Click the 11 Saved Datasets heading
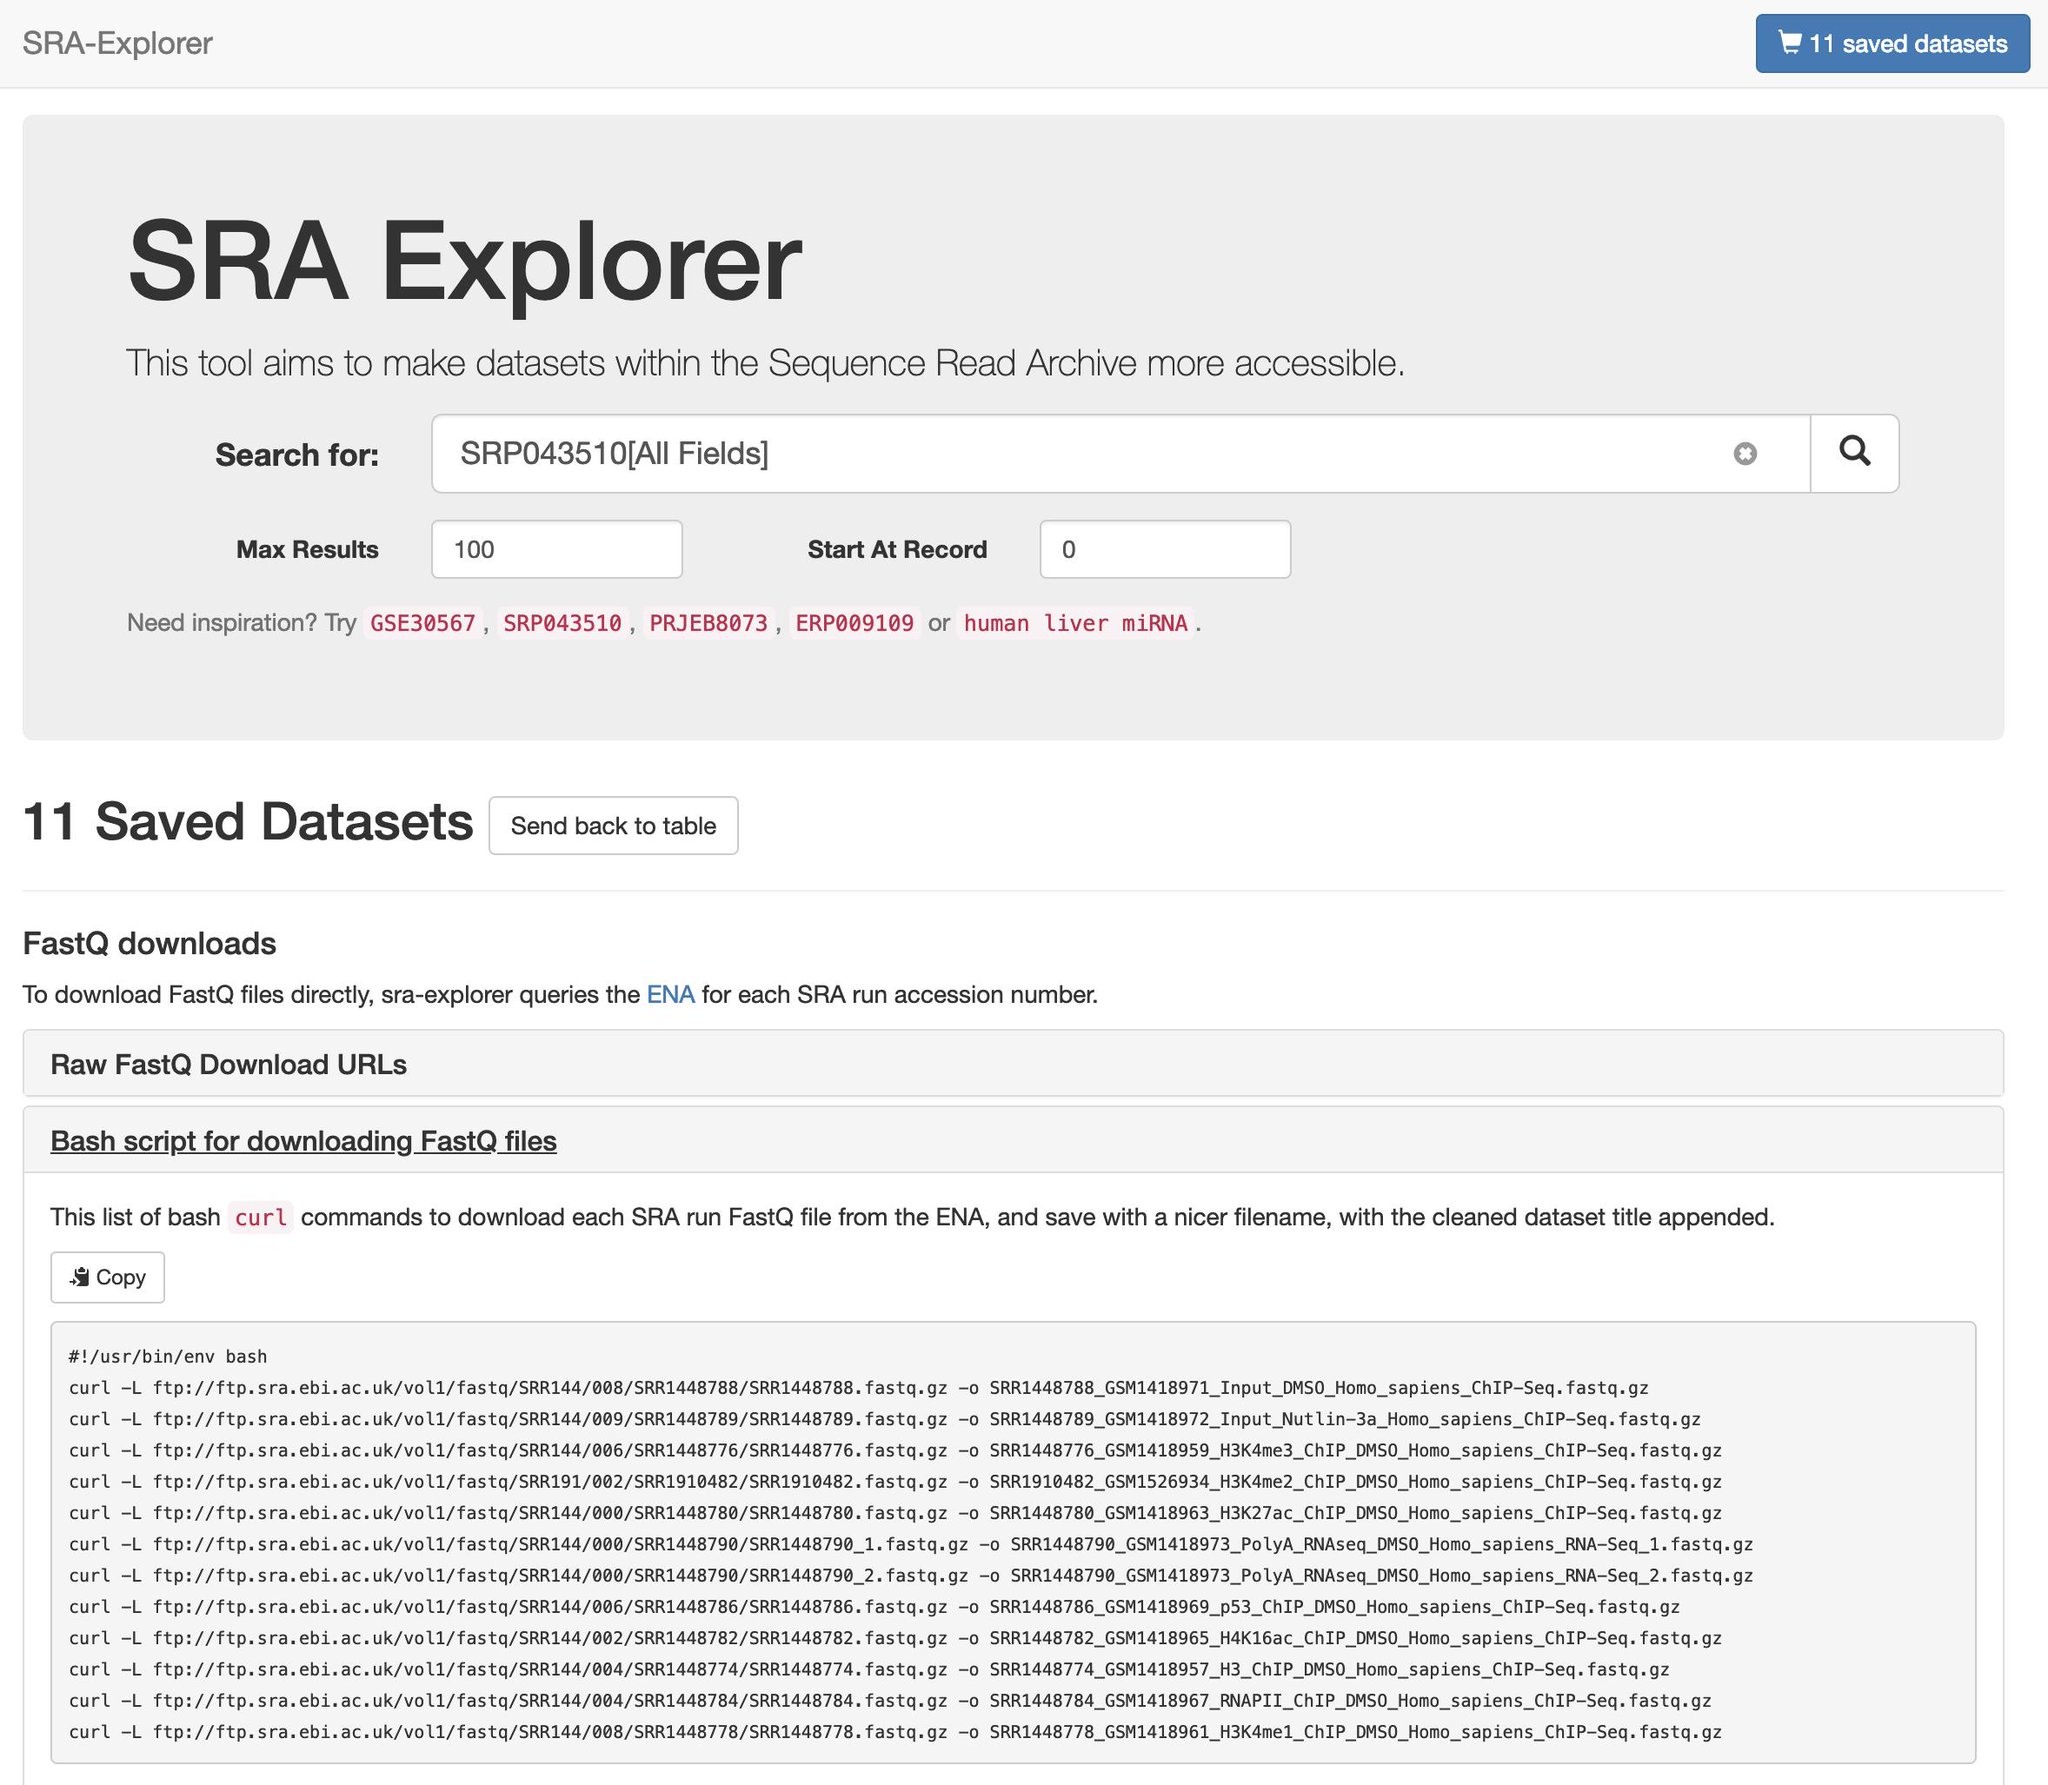The height and width of the screenshot is (1785, 2048). 247,822
